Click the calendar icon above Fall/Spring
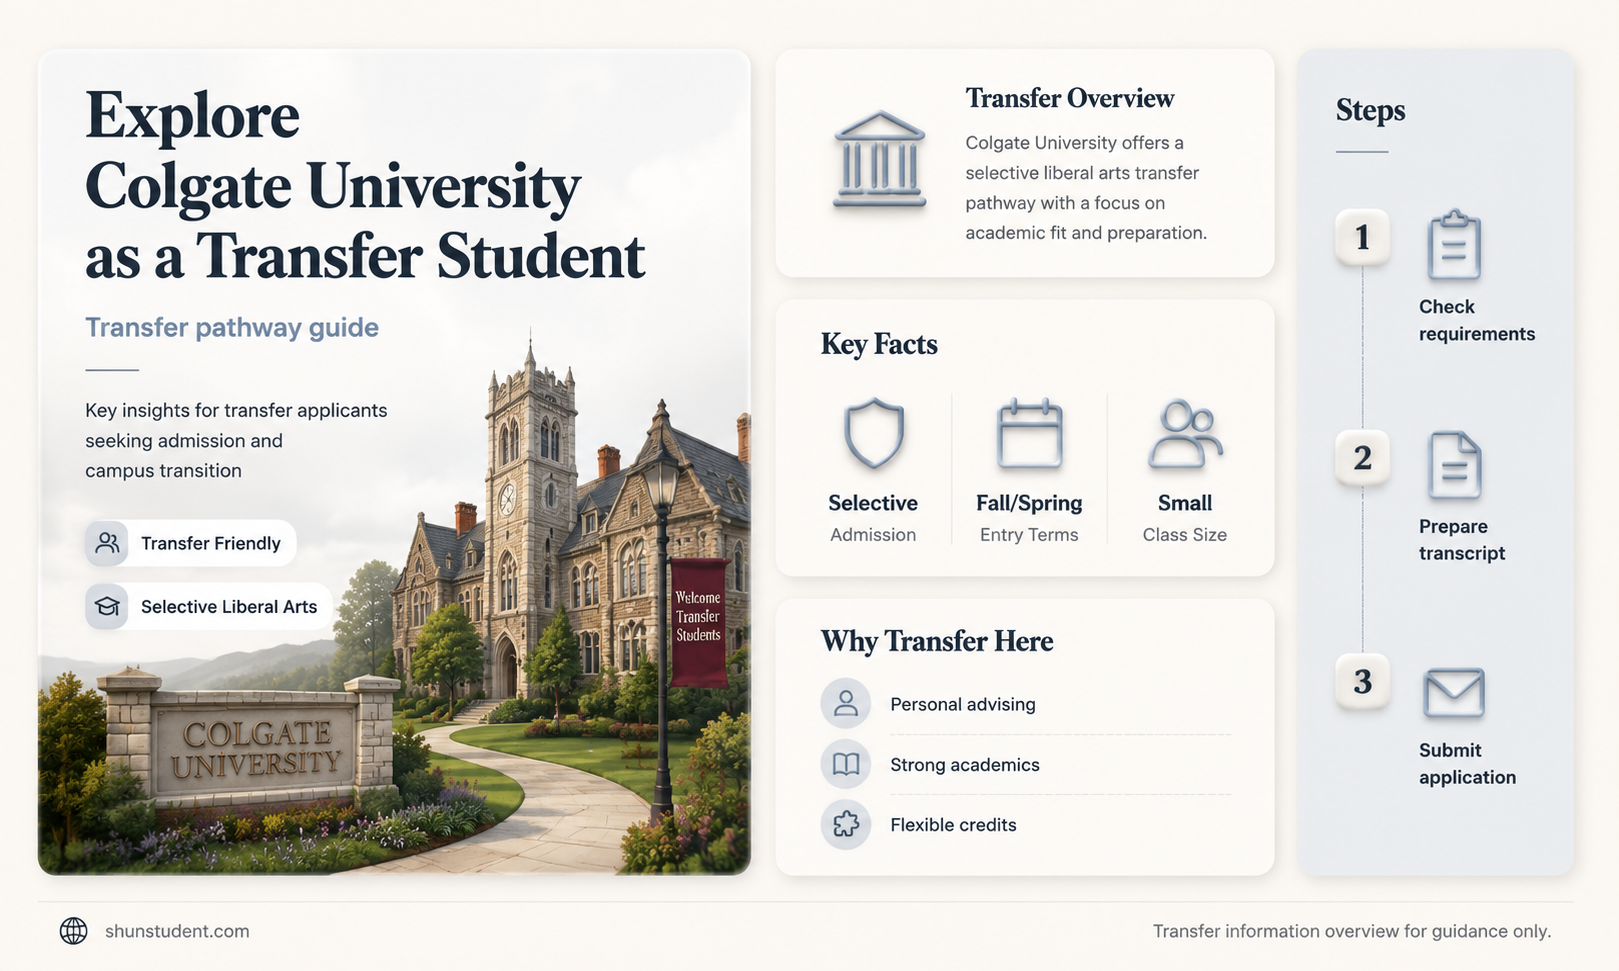Screen dimensions: 1619x971 pos(1029,433)
